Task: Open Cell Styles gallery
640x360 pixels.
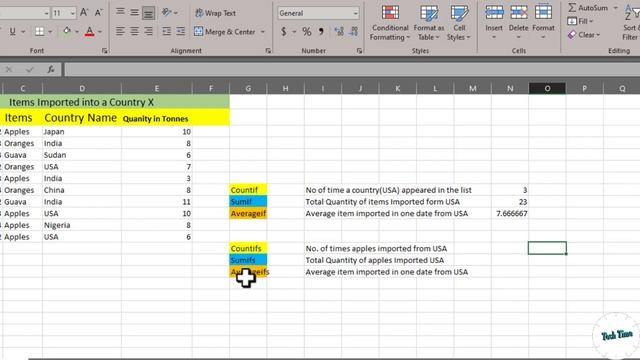Action: pyautogui.click(x=459, y=23)
